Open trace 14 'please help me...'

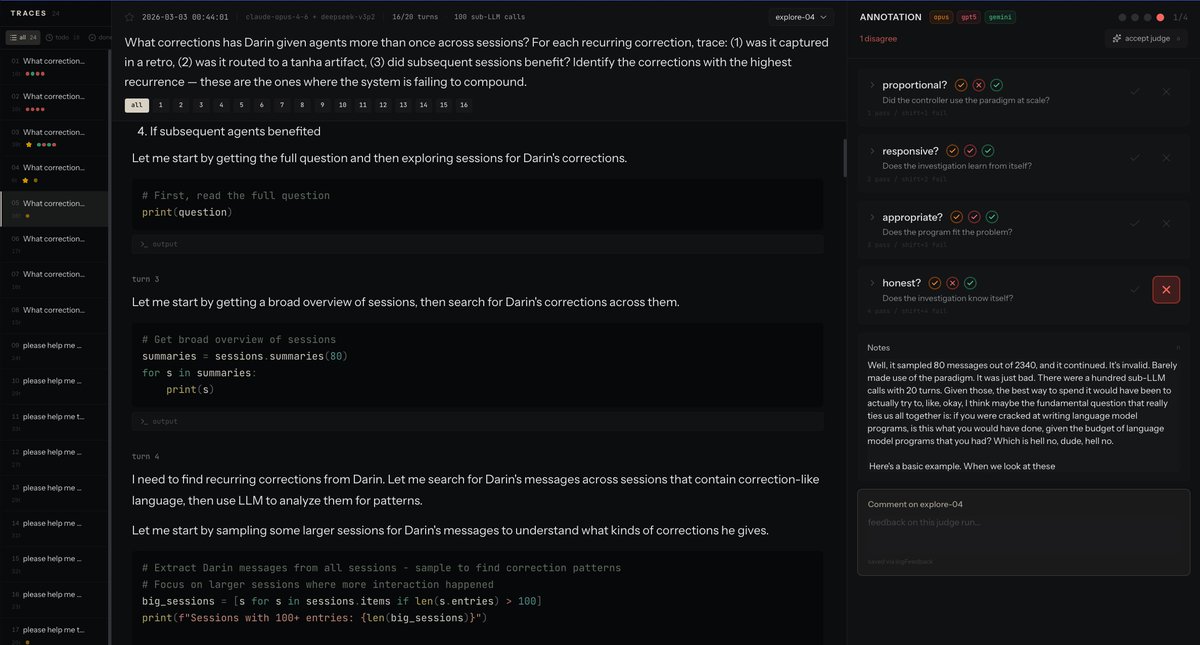click(x=54, y=529)
